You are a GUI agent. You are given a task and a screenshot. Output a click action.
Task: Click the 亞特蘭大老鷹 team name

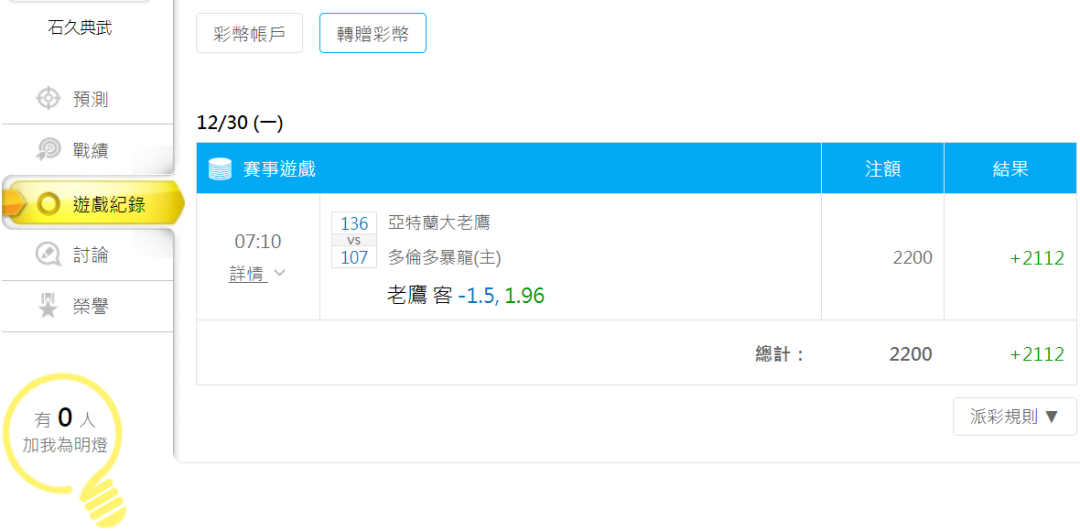439,223
